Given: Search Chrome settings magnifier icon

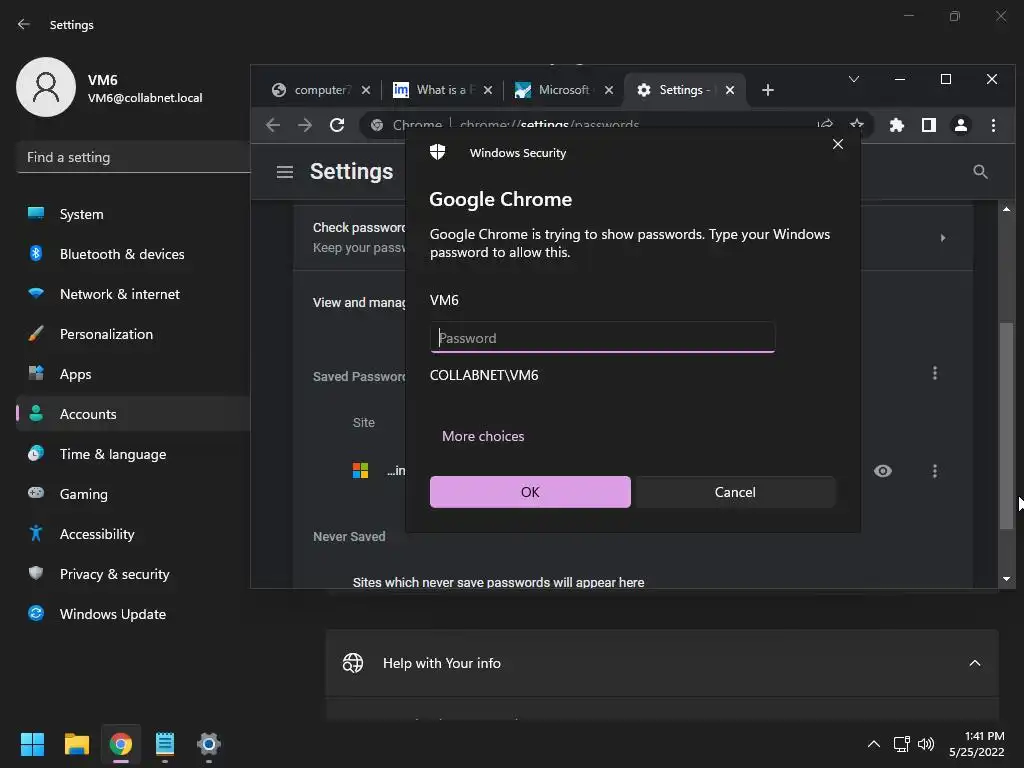Looking at the screenshot, I should [980, 172].
